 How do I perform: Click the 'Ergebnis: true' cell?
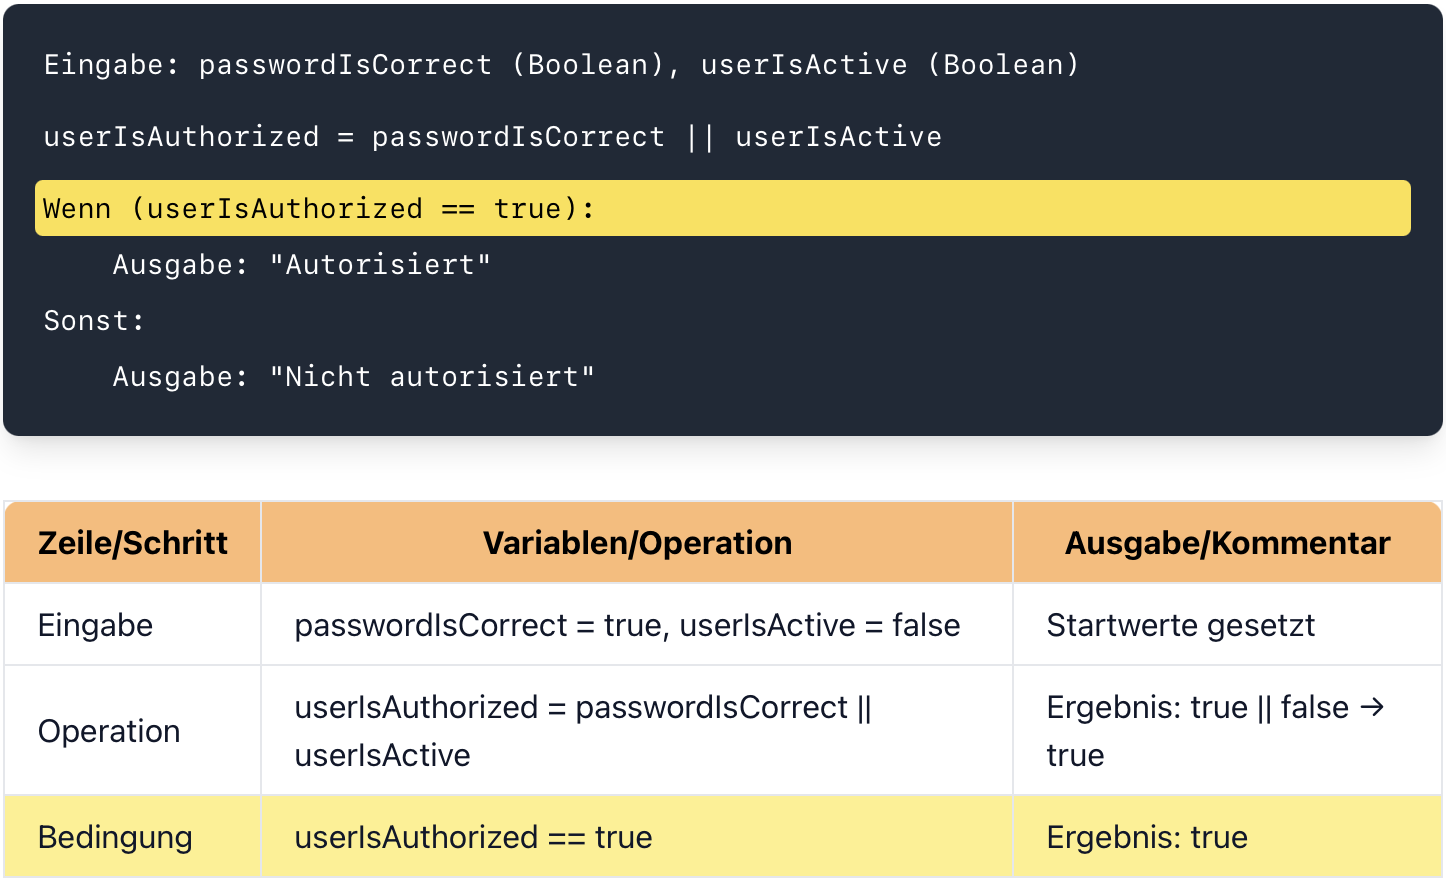click(x=1227, y=837)
